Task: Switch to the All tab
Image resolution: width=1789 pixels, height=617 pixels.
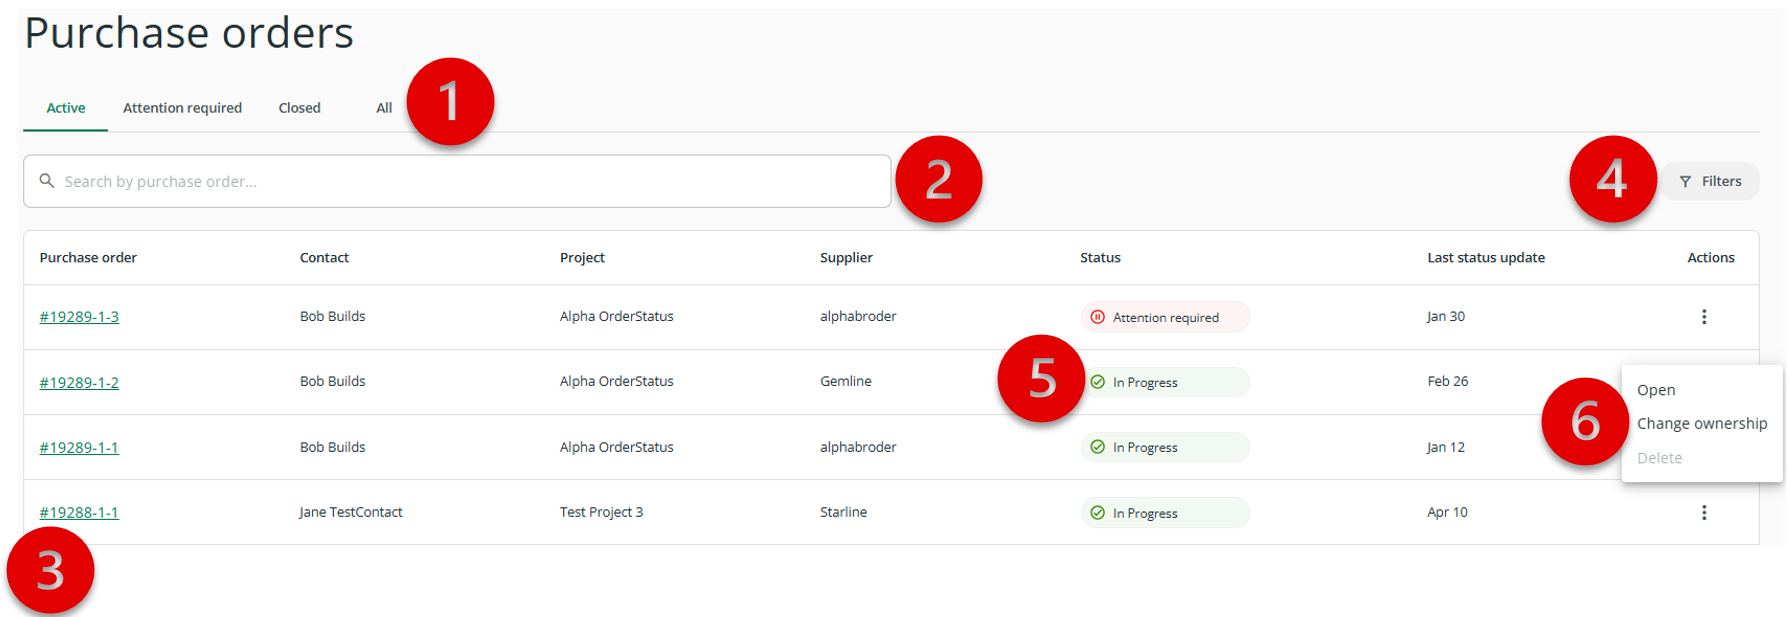Action: [x=384, y=108]
